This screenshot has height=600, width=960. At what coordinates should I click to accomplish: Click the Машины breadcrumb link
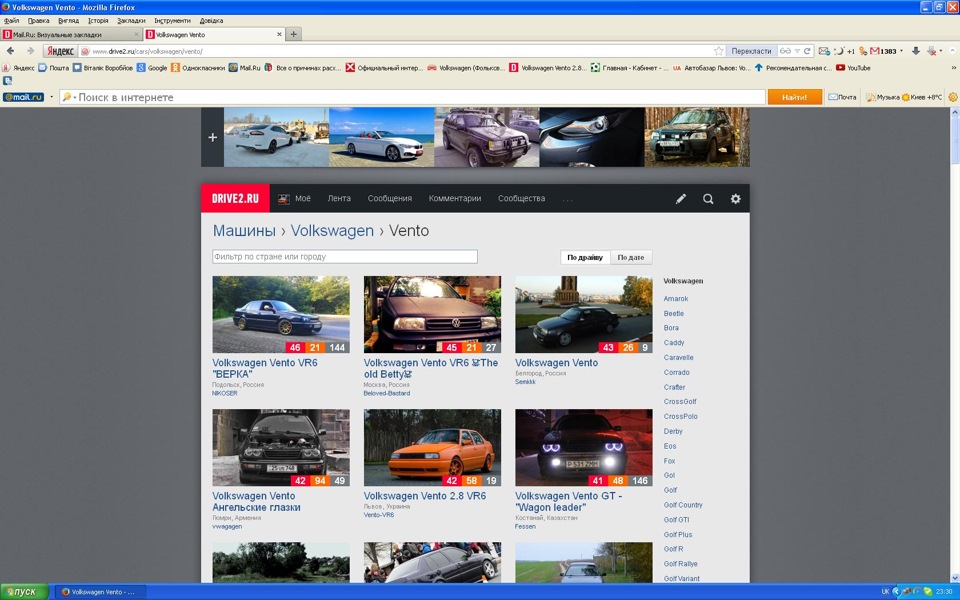tap(244, 231)
